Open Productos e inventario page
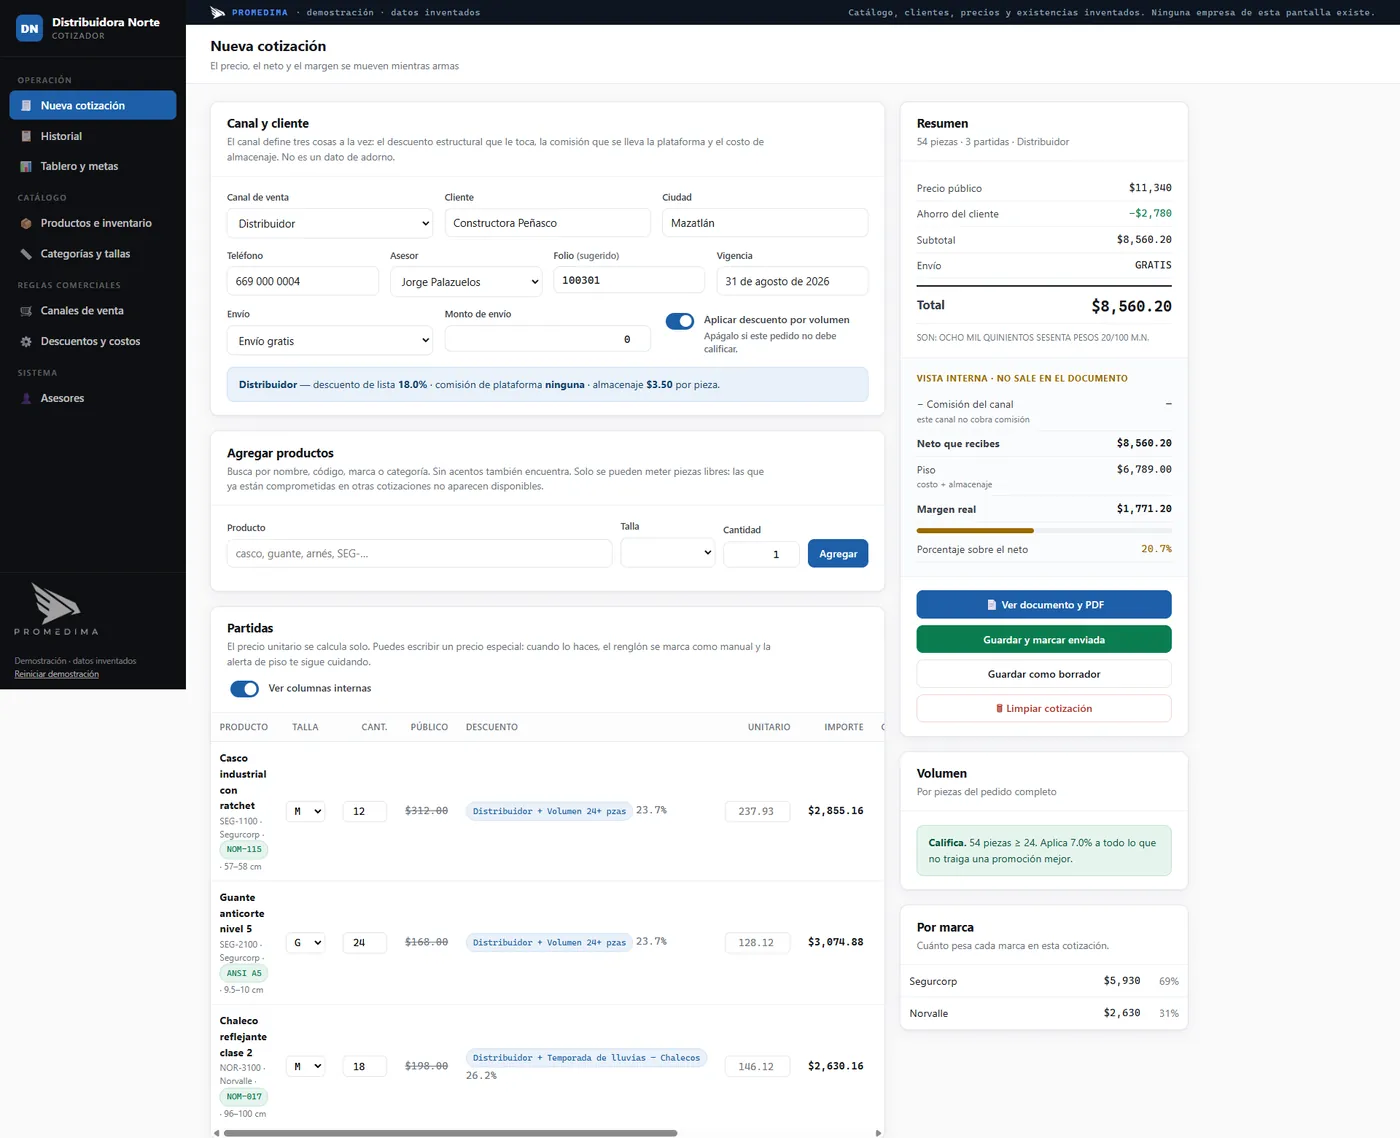This screenshot has height=1138, width=1400. (93, 223)
